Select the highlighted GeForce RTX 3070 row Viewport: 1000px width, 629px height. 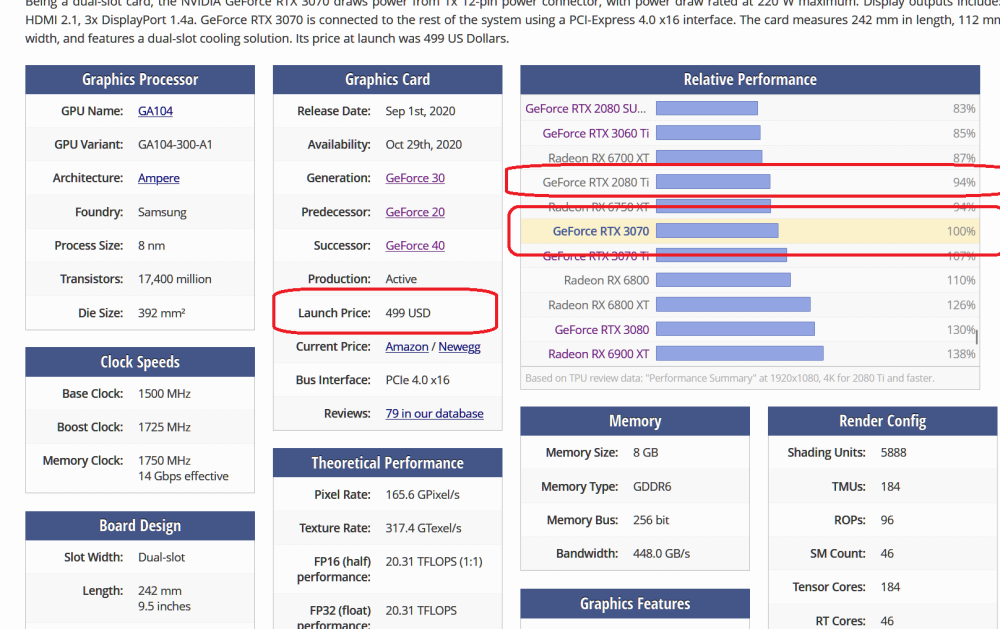click(750, 231)
